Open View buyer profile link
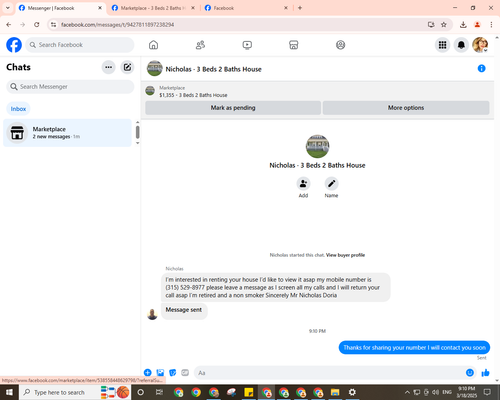 pos(345,255)
